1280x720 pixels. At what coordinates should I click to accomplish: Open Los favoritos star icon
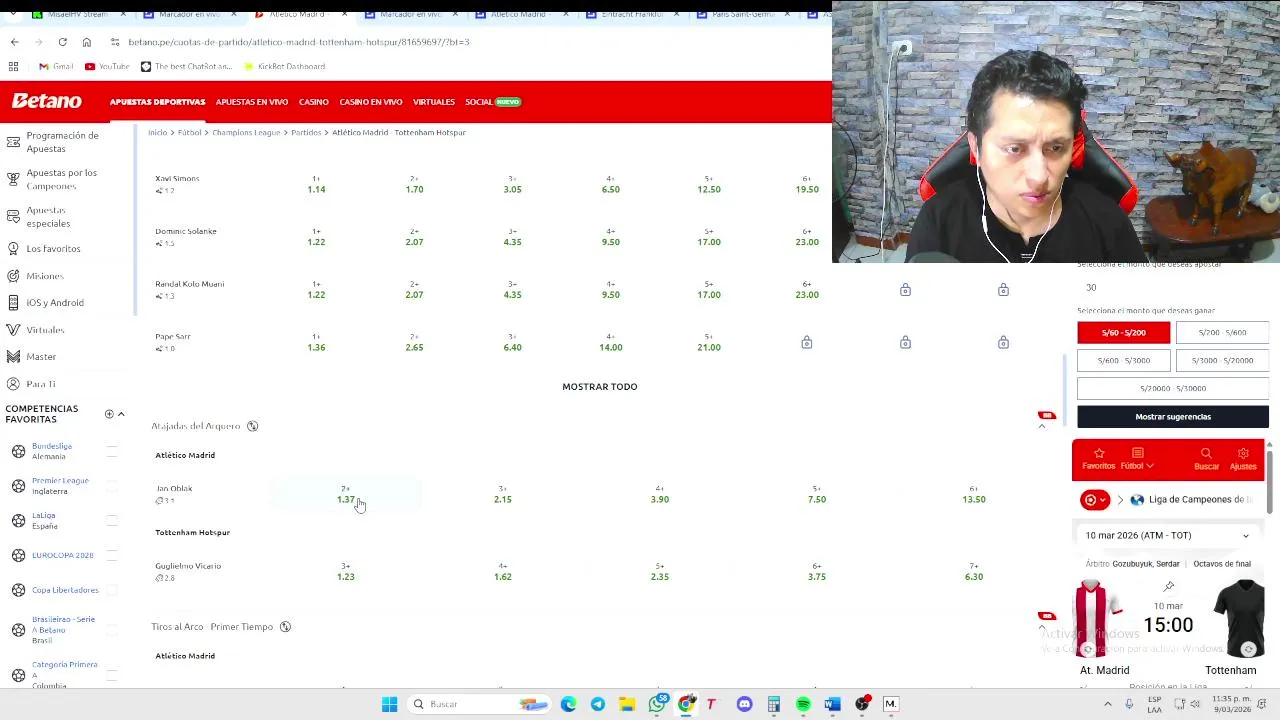13,248
